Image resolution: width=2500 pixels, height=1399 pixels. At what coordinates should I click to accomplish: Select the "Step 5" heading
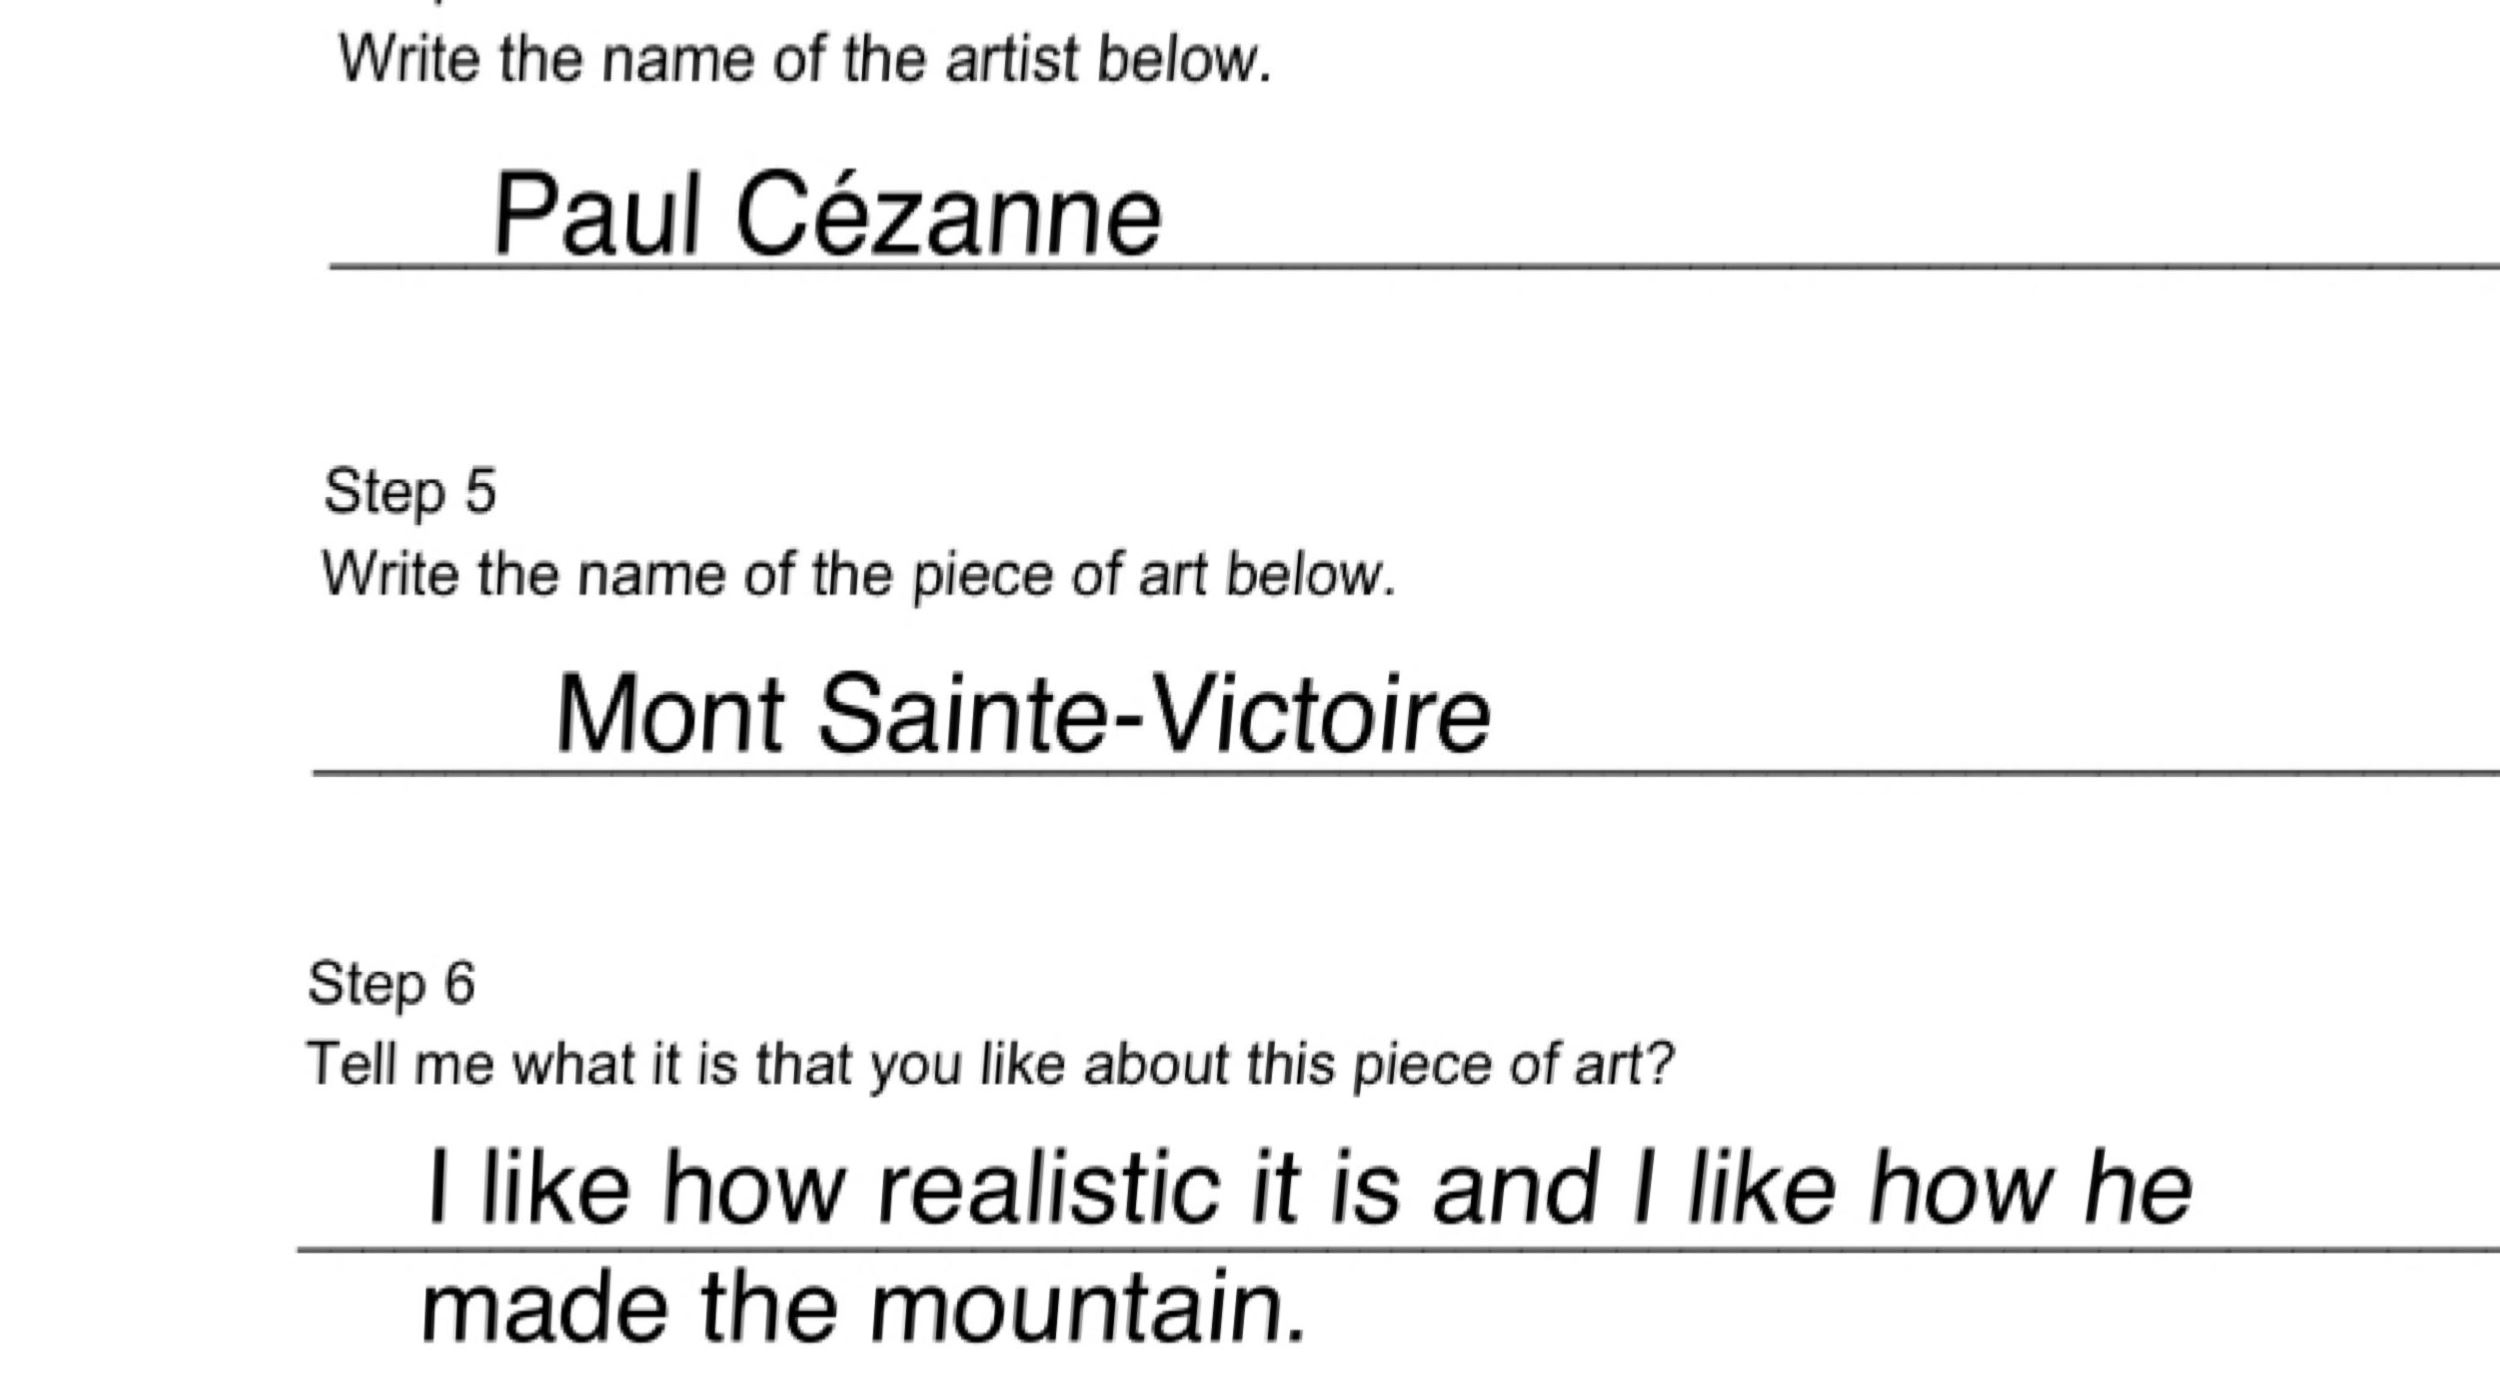410,491
